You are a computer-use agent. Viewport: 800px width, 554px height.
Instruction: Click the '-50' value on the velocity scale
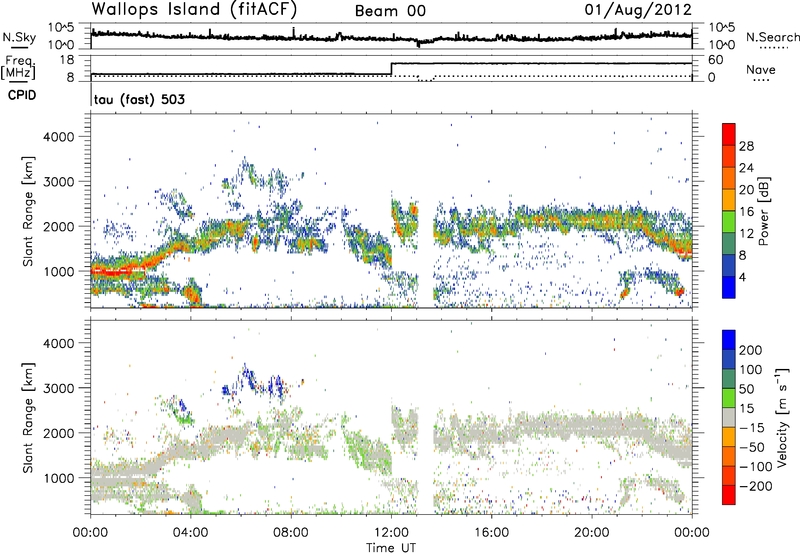click(x=752, y=447)
